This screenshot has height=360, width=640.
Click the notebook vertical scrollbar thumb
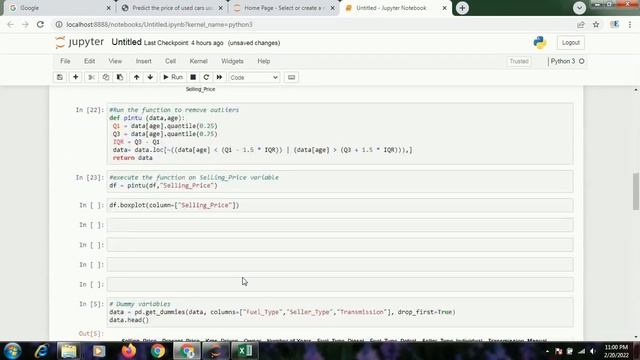point(636,191)
